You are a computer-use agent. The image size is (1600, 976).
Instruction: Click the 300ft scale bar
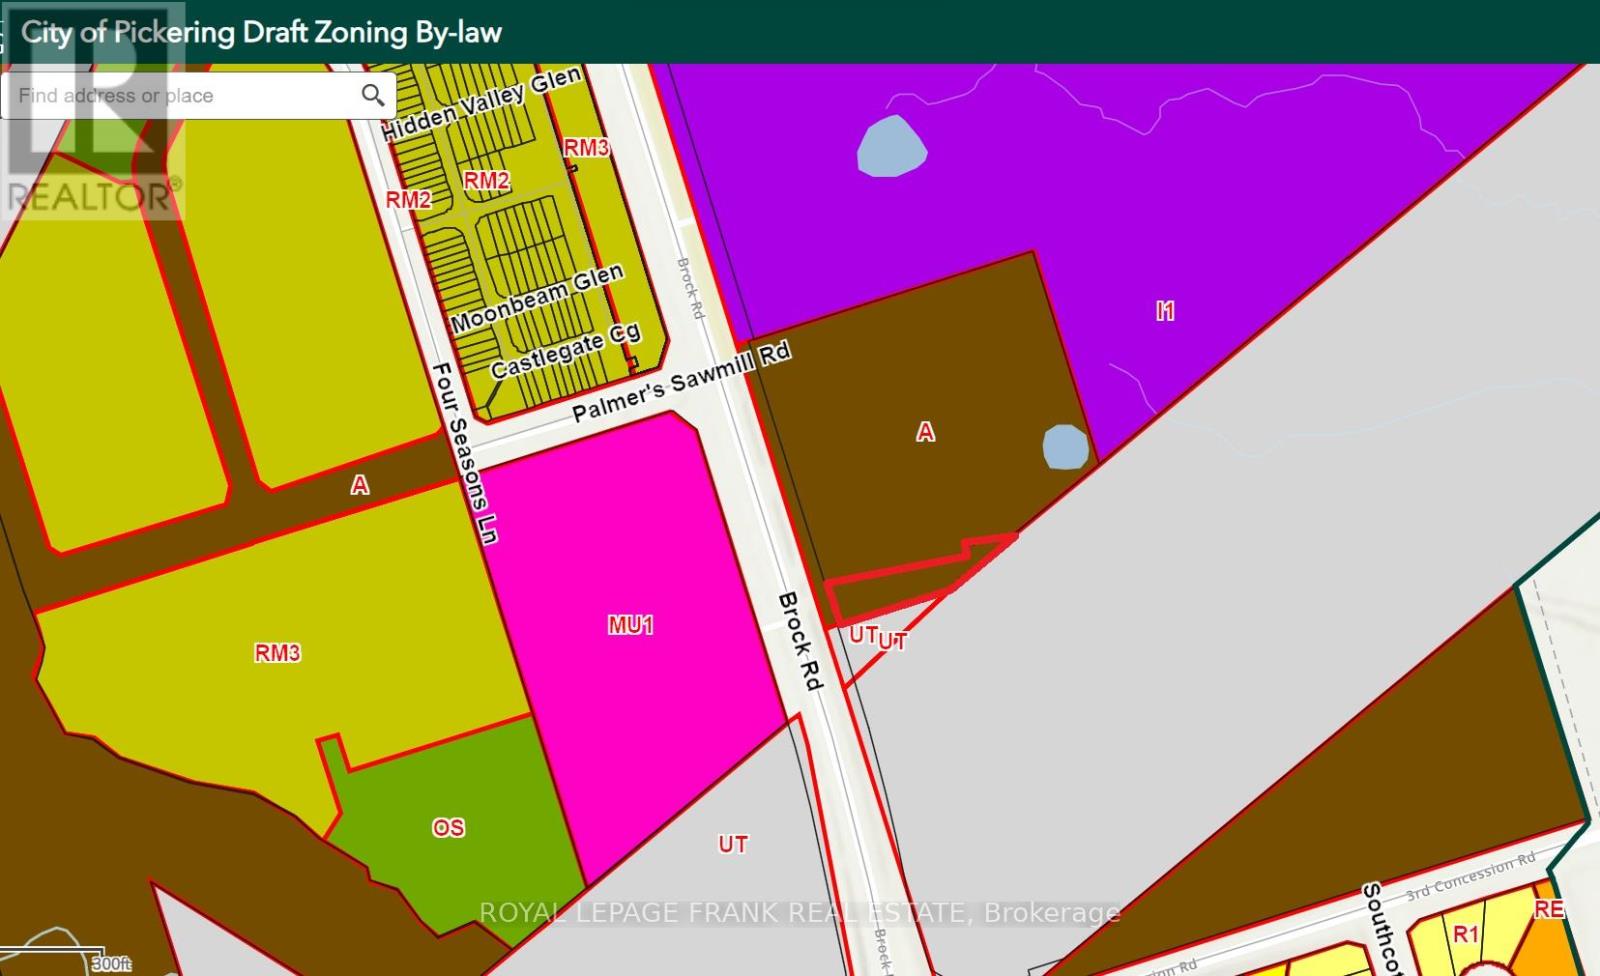(x=110, y=964)
